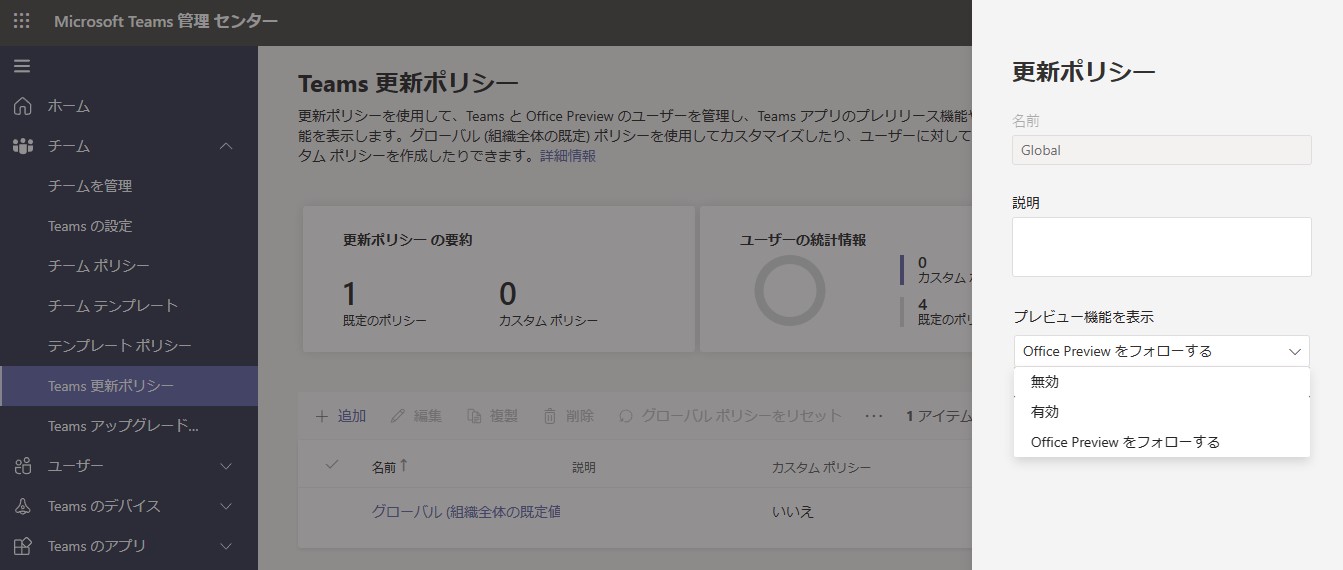This screenshot has height=570, width=1343.
Task: Click the reset icon for global policy
Action: click(x=627, y=416)
